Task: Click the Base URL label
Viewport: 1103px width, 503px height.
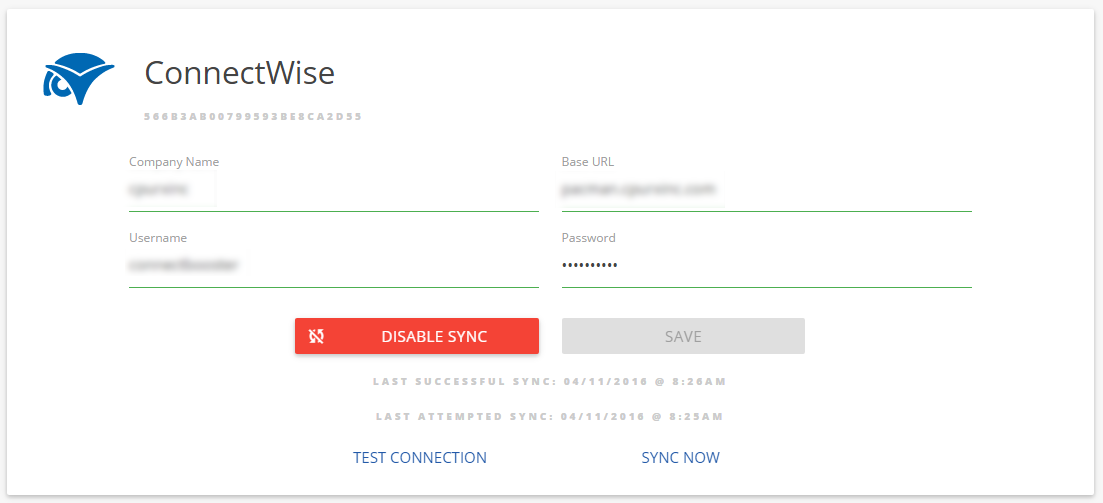Action: pos(587,162)
